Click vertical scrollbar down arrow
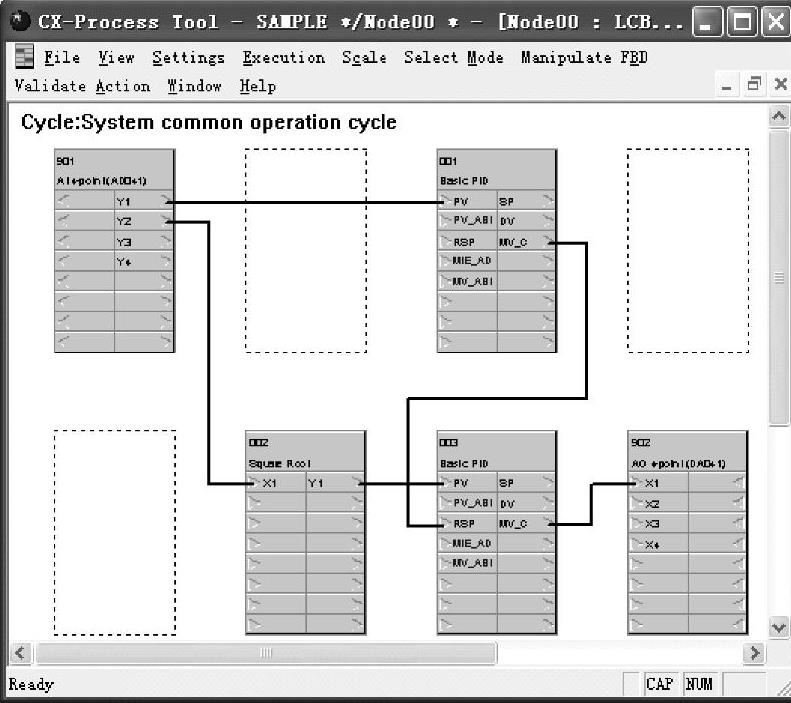Viewport: 791px width, 703px height. 779,627
